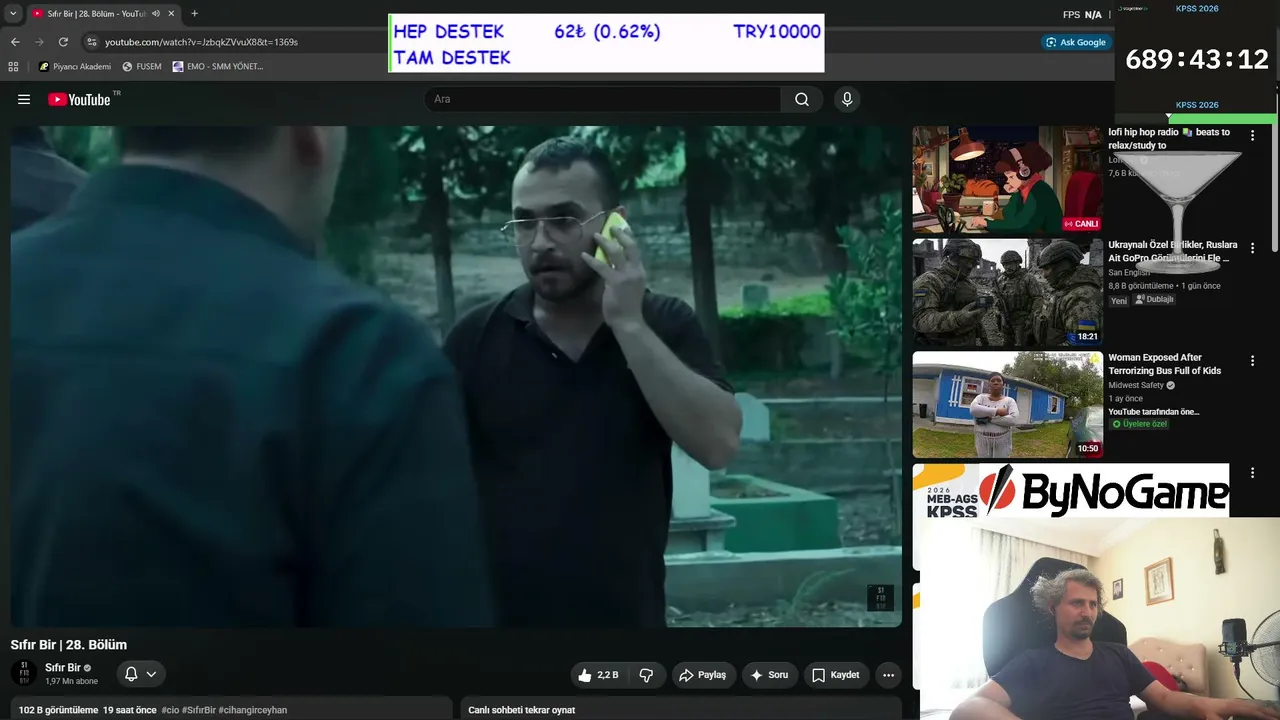Click the Sıfır Bir watermark in the video
Screen dimensions: 1280x720
[880, 598]
